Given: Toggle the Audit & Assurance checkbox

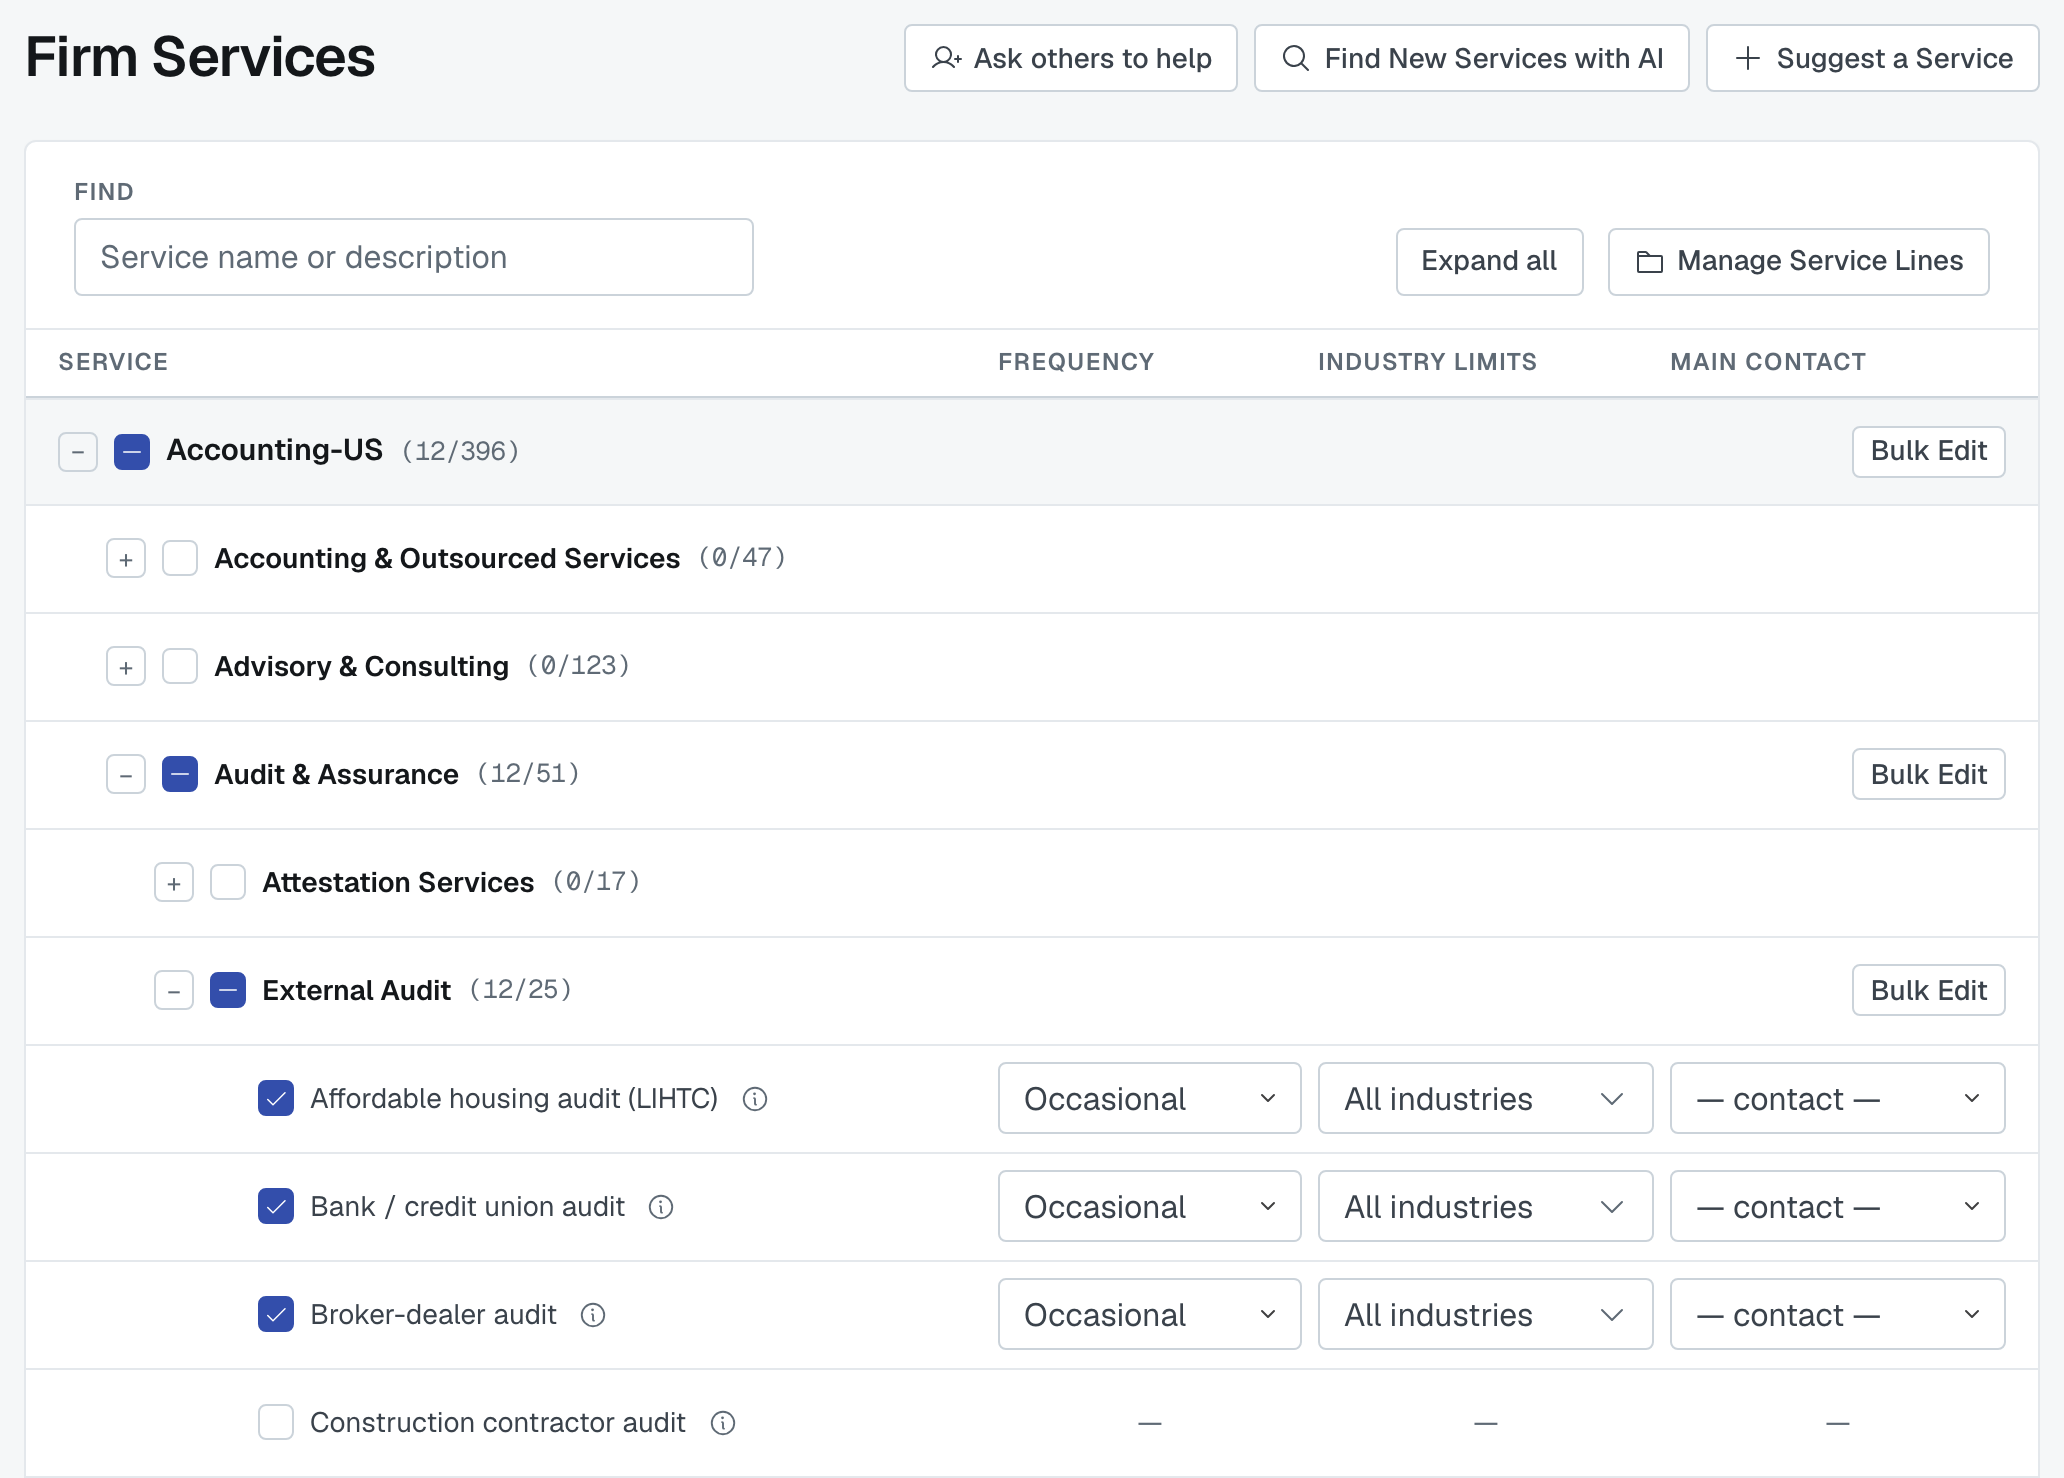Looking at the screenshot, I should pos(180,774).
